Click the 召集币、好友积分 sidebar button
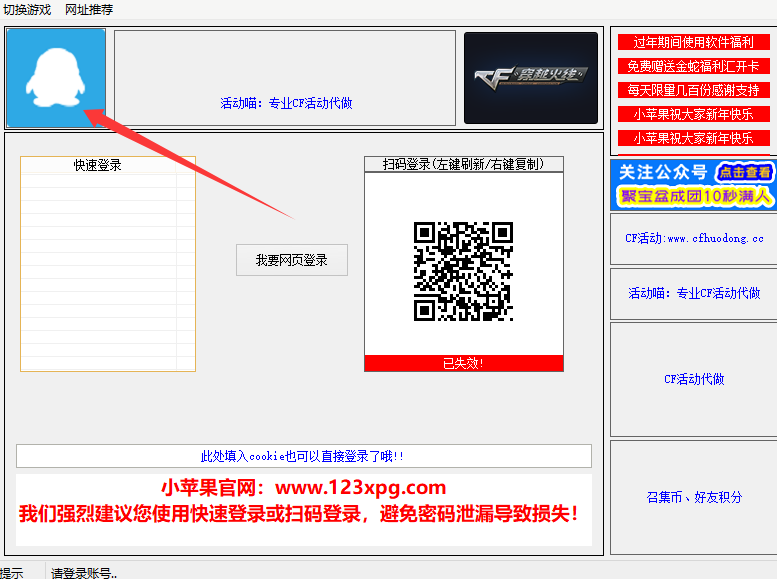Image resolution: width=777 pixels, height=579 pixels. pyautogui.click(x=694, y=497)
